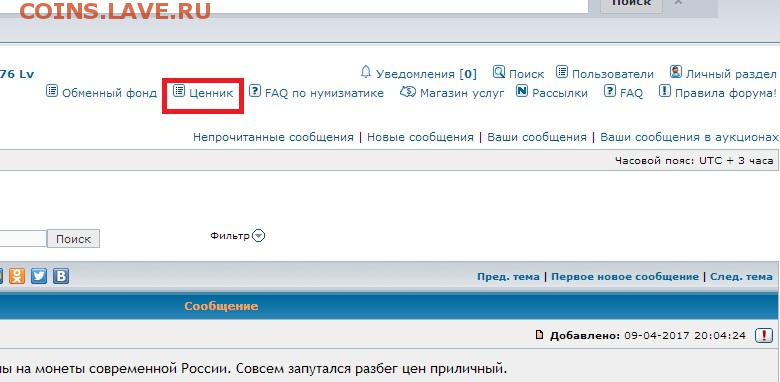Click the search input field beside Поиск button
780x382 pixels.
(23, 238)
